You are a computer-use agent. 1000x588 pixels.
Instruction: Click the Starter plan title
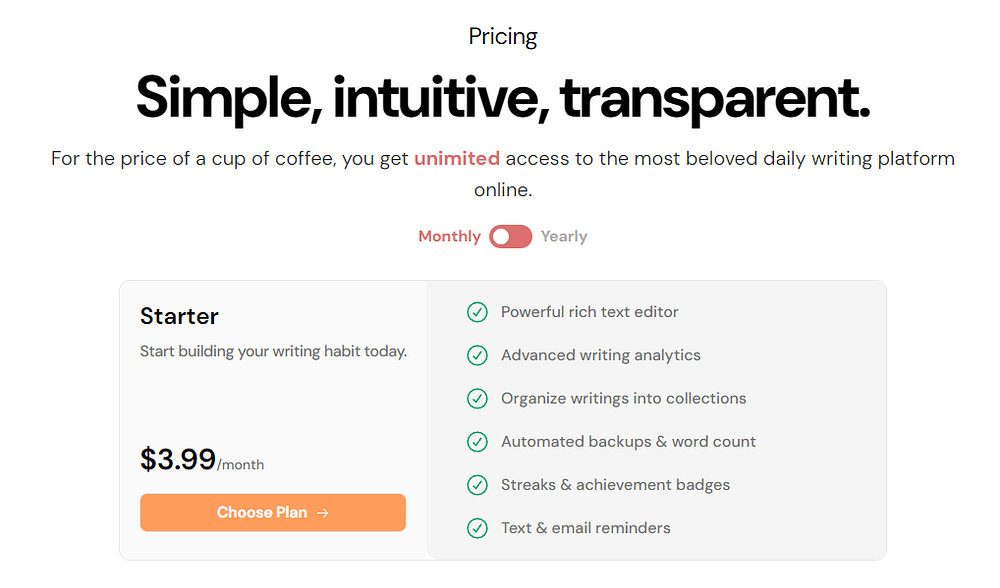(x=179, y=316)
